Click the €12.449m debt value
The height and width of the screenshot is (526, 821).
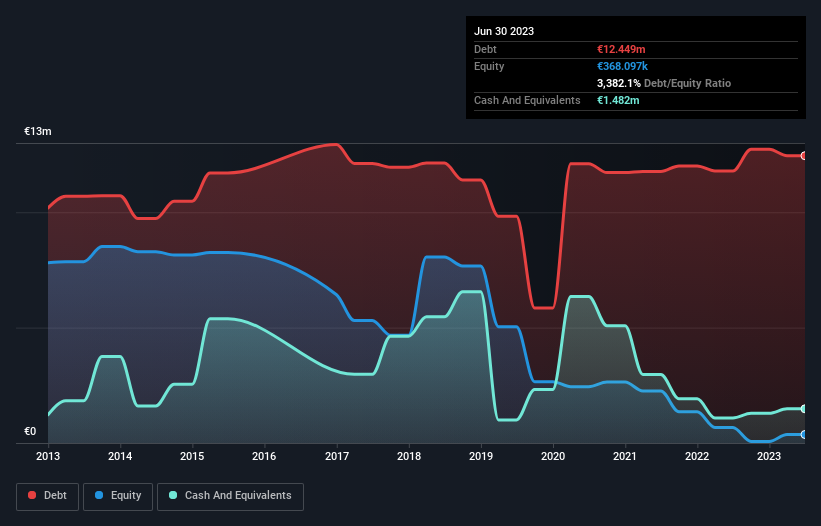(x=621, y=49)
